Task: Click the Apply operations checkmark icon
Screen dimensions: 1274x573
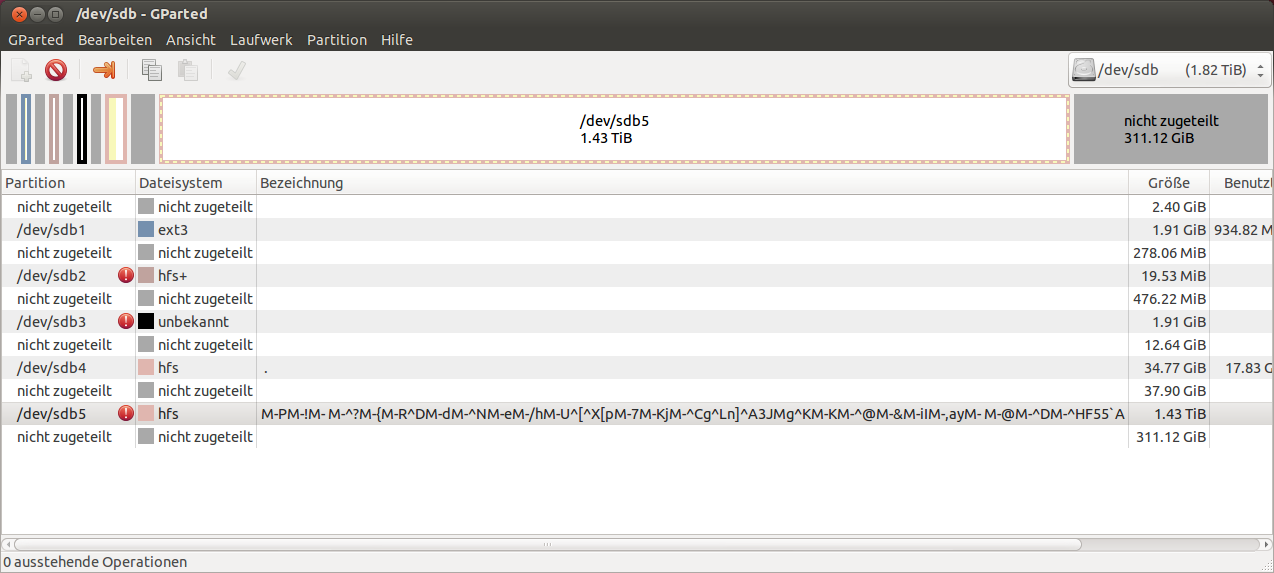Action: (x=237, y=70)
